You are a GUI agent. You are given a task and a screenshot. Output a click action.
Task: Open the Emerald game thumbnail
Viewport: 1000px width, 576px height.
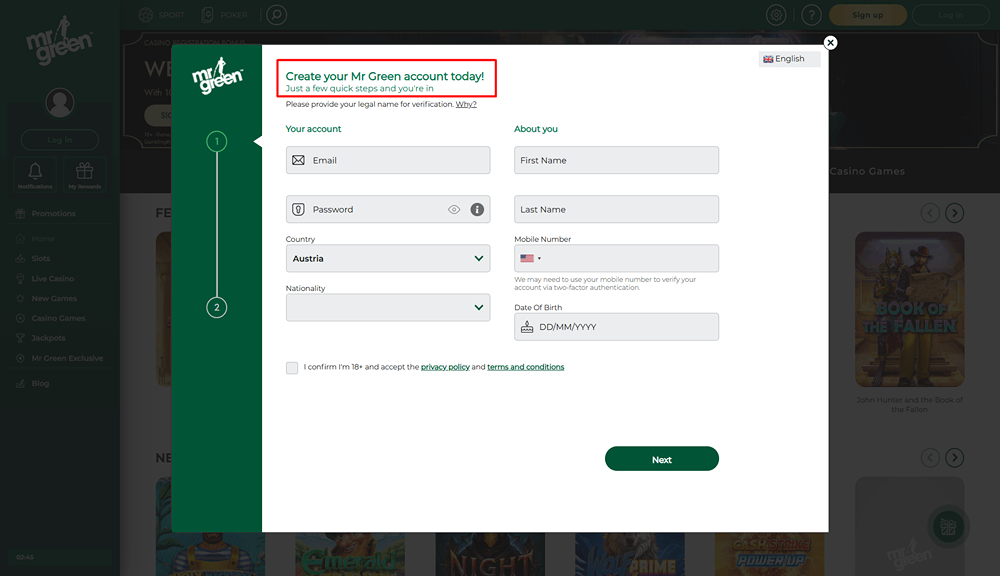coord(350,554)
